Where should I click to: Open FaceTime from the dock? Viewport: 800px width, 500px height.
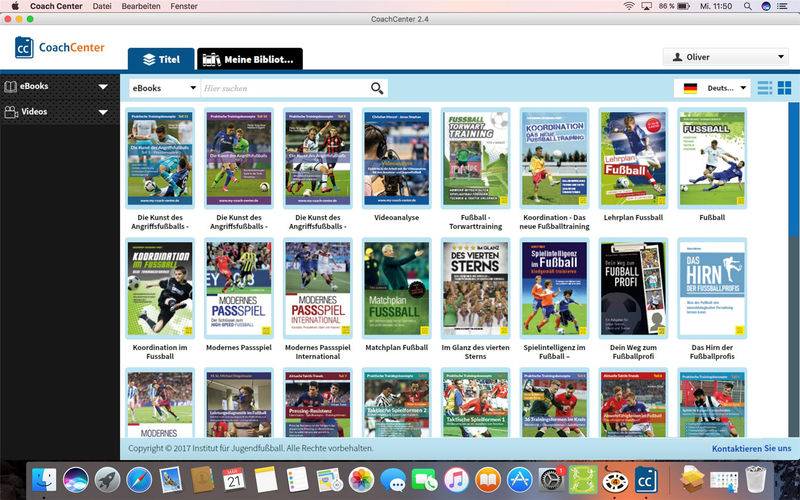coord(424,480)
